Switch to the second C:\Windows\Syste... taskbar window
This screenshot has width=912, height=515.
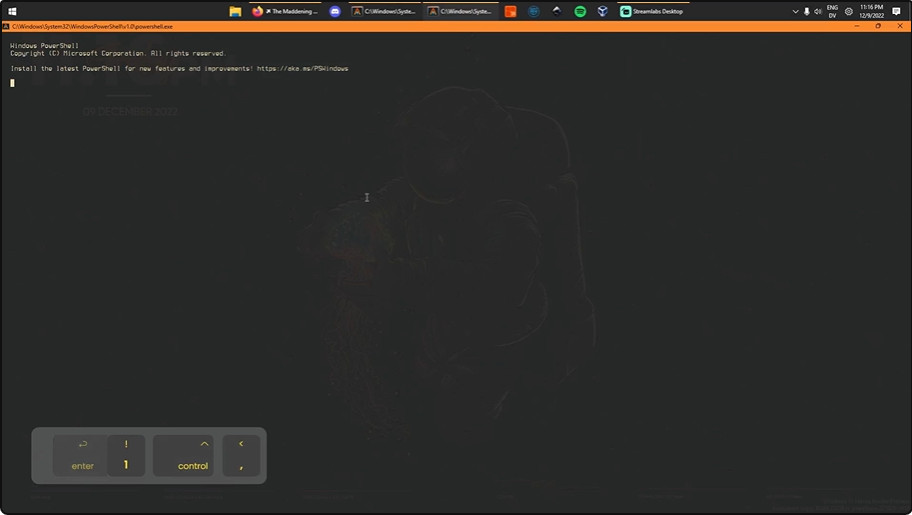point(460,11)
